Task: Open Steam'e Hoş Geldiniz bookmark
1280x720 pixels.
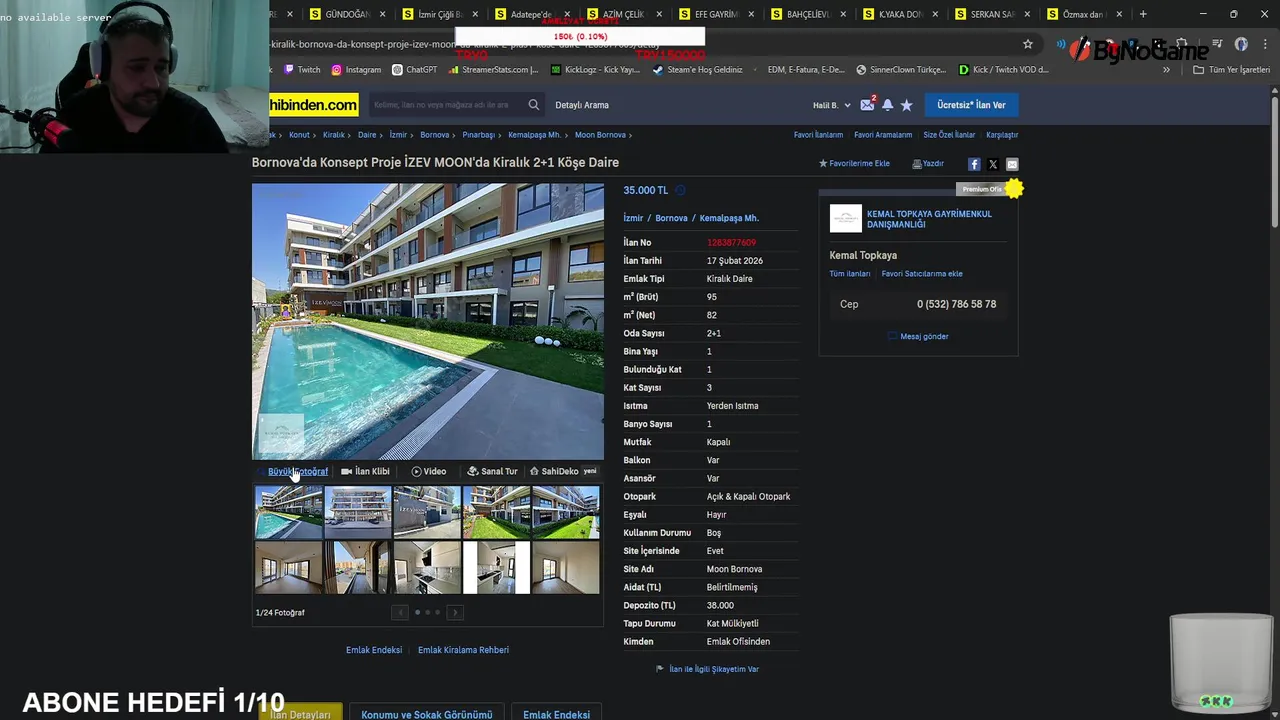Action: click(698, 70)
